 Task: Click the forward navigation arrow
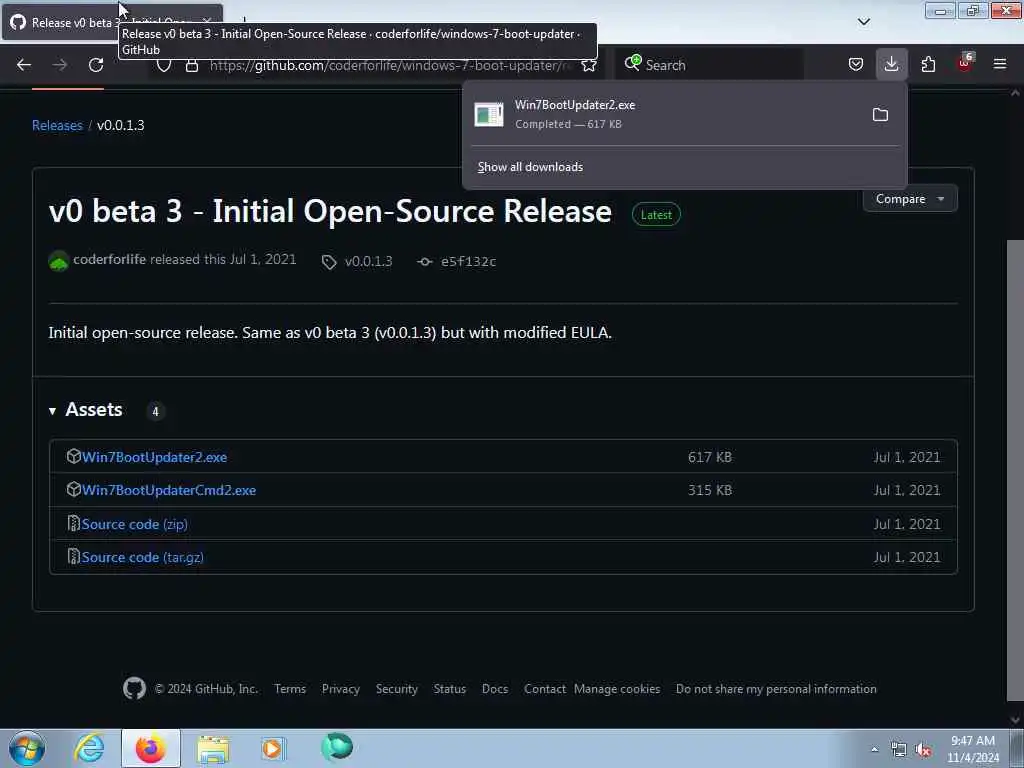click(x=59, y=65)
